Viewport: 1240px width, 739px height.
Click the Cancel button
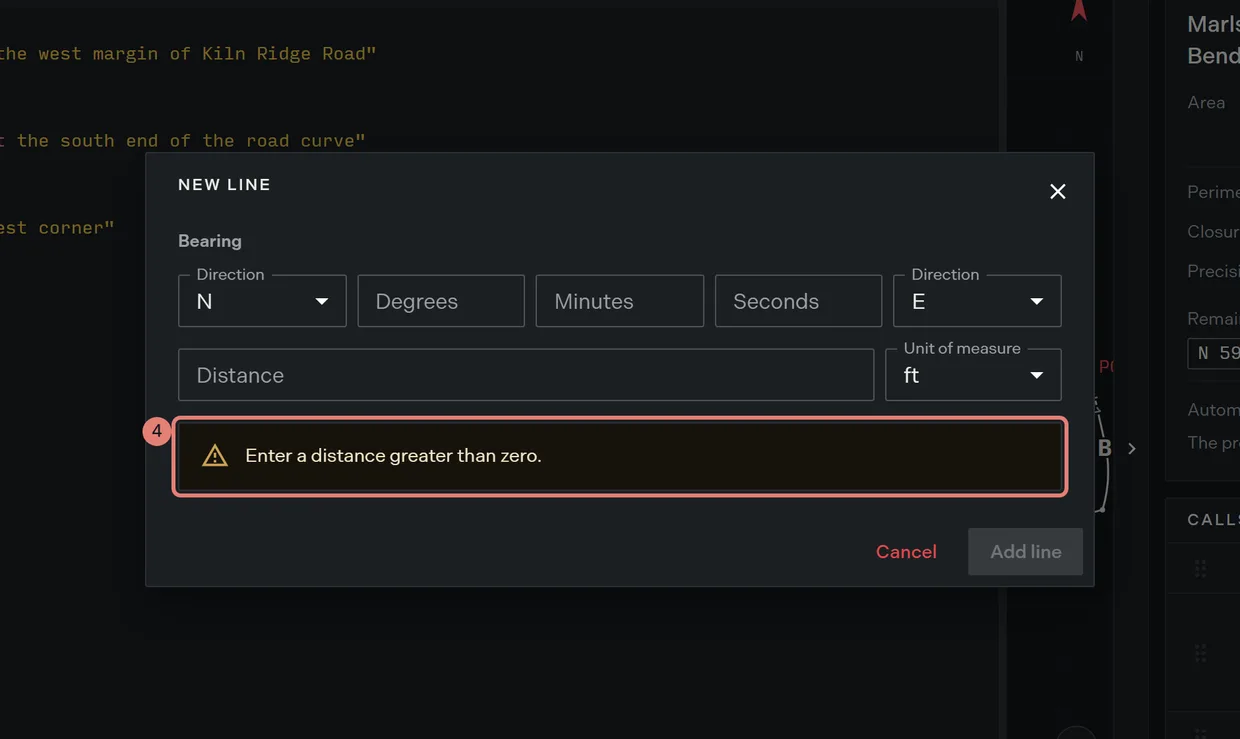click(906, 552)
